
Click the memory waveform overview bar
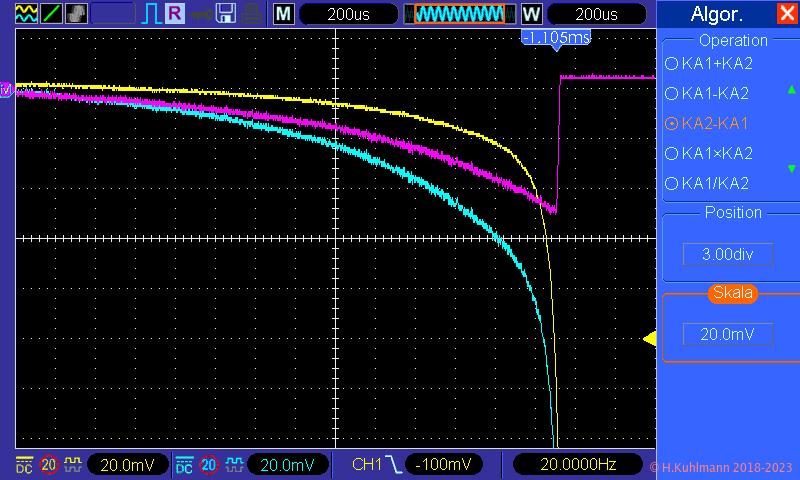461,14
